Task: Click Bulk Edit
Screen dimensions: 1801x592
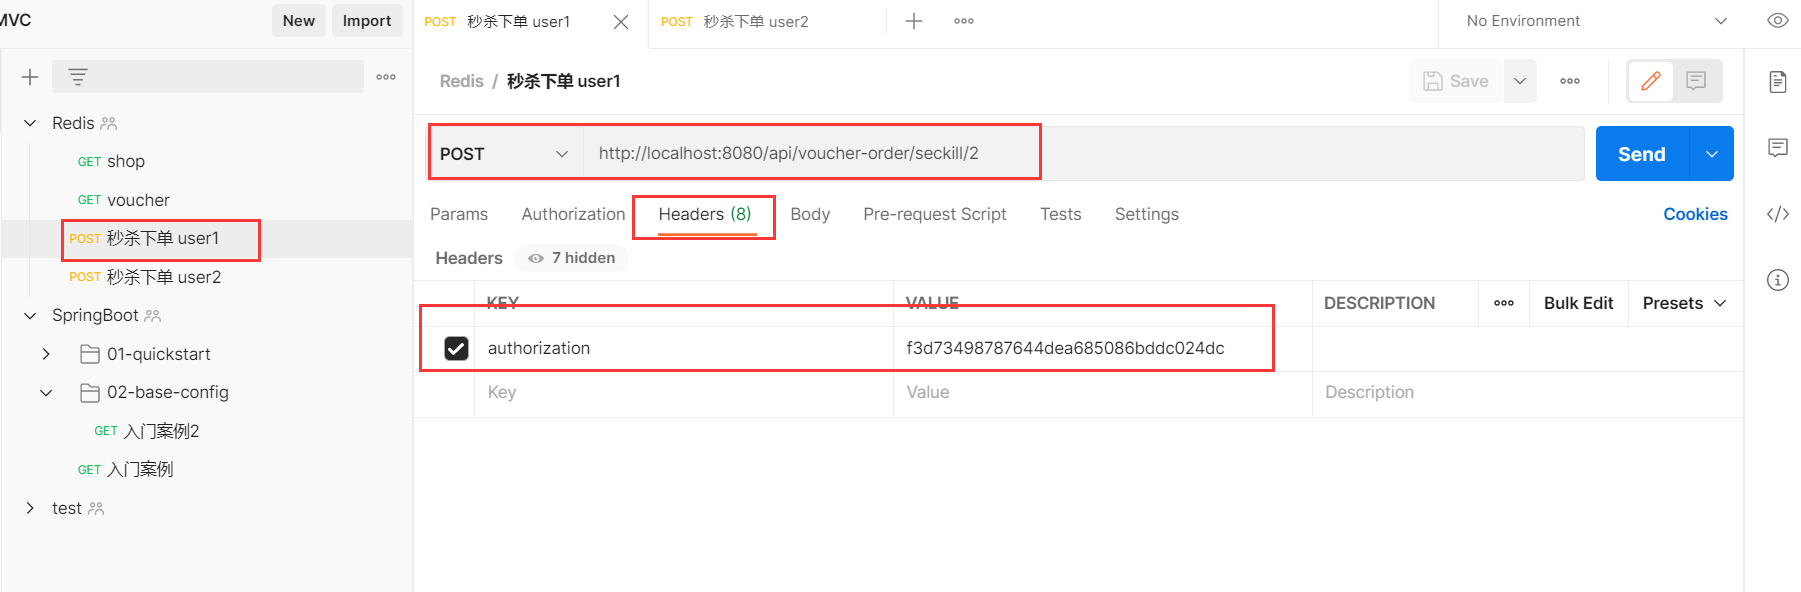Action: 1579,303
